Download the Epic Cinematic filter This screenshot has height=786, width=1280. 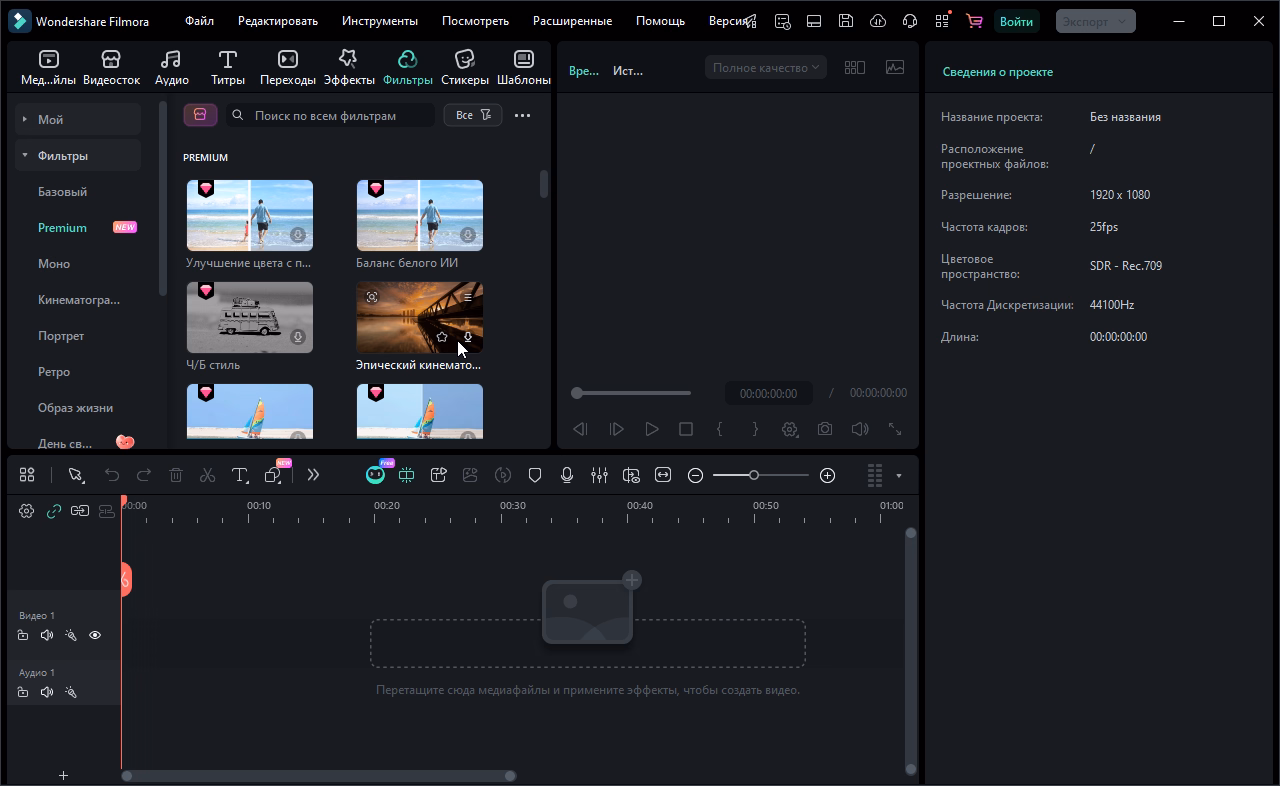tap(467, 338)
